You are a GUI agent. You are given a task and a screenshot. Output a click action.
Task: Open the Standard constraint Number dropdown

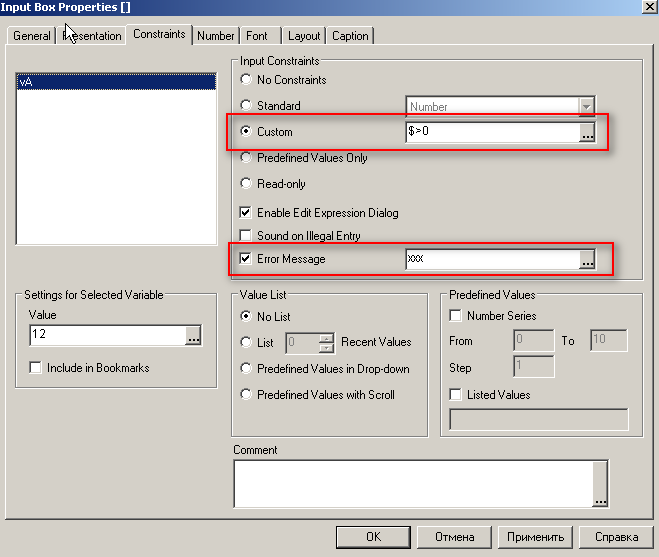click(586, 107)
